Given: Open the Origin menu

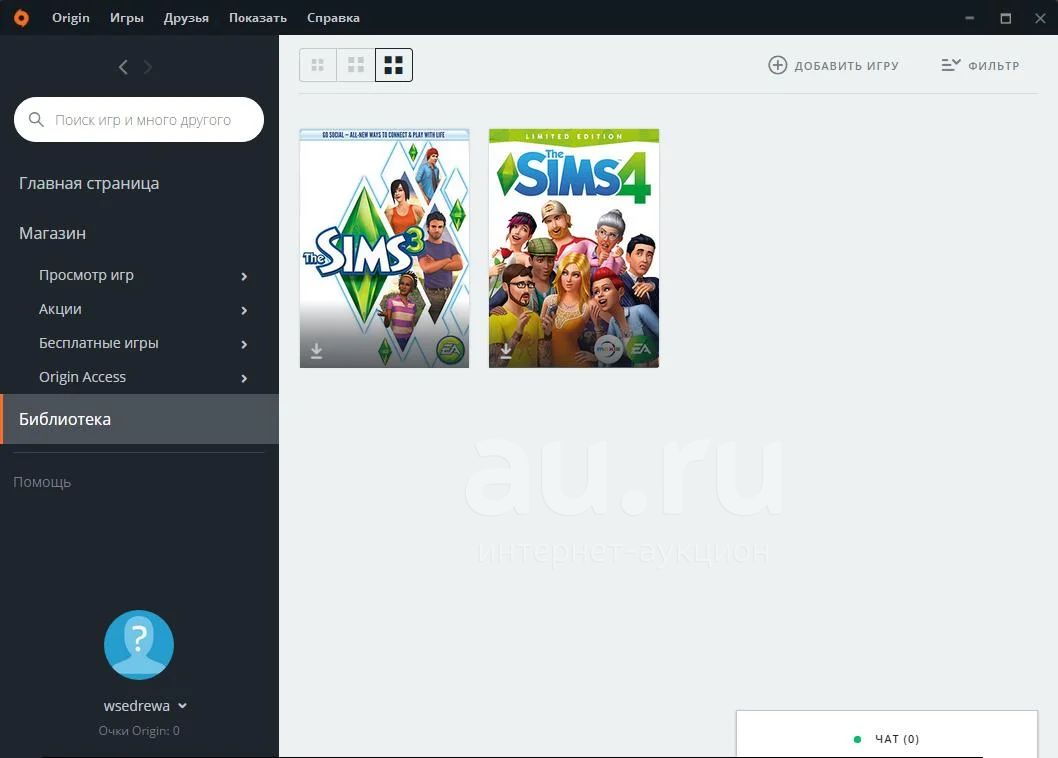Looking at the screenshot, I should coord(71,18).
